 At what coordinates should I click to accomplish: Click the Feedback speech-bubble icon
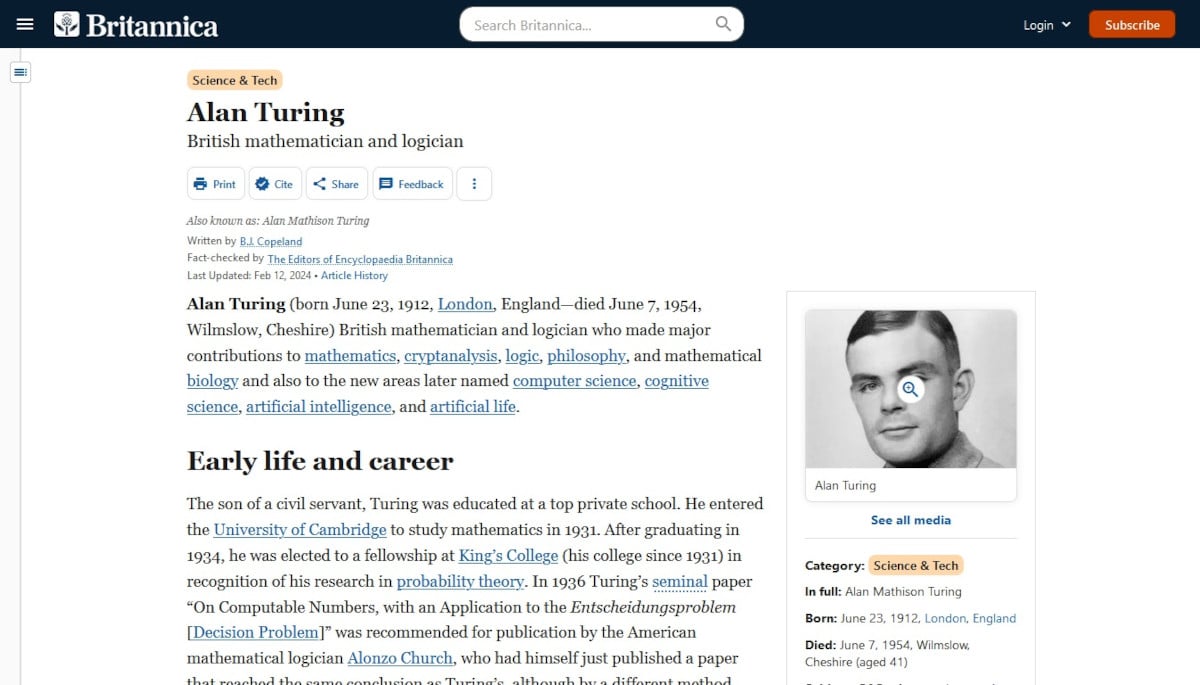tap(386, 183)
